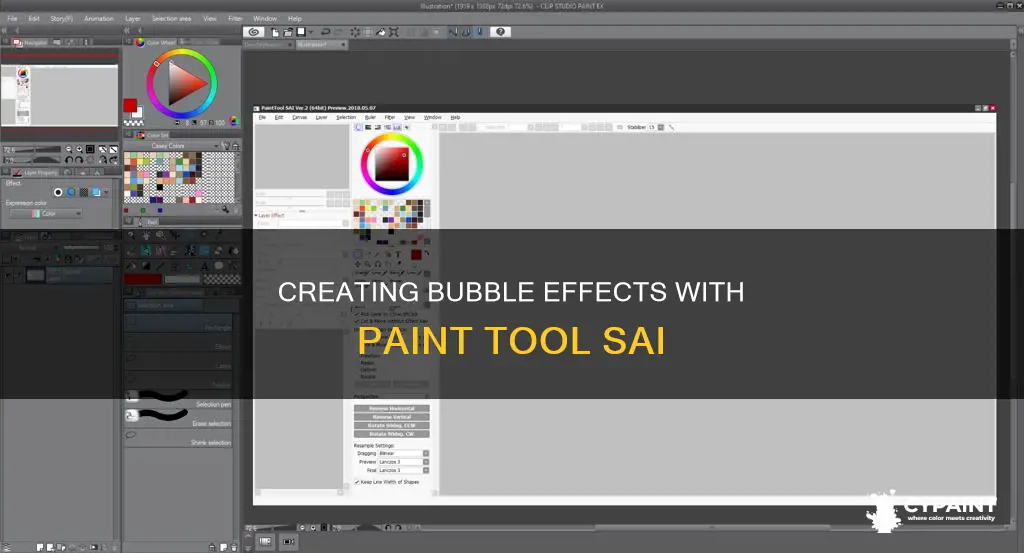This screenshot has width=1024, height=553.
Task: Click Rotate 90deg. CW button in SAI
Action: [x=392, y=434]
